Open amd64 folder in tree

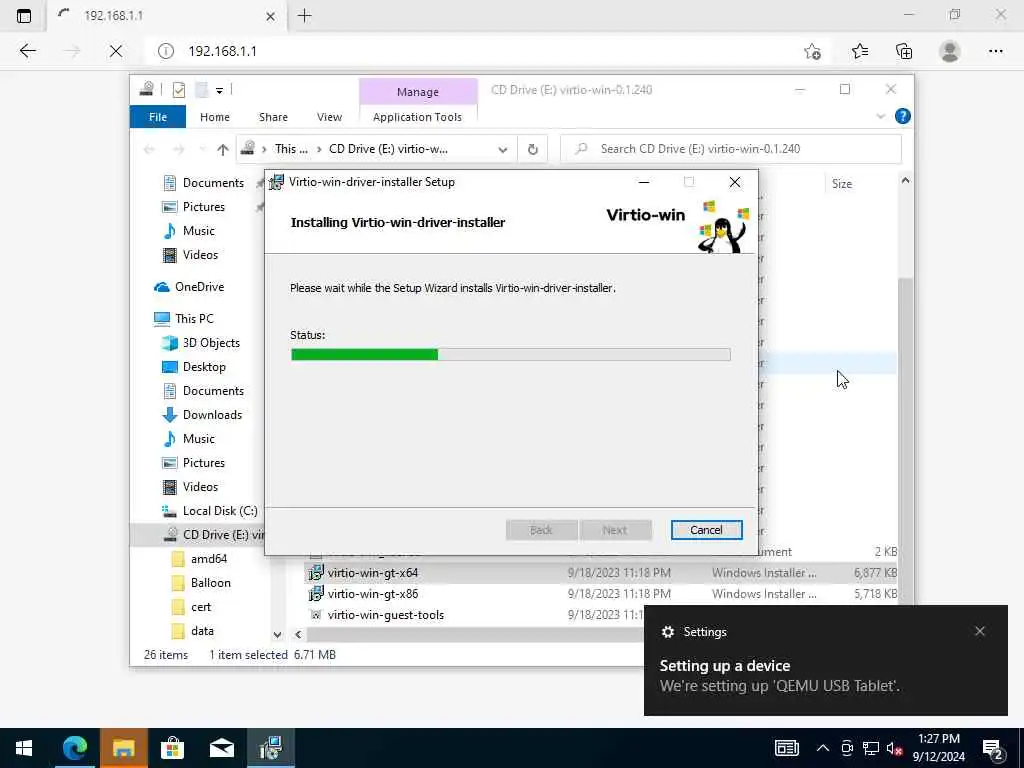pos(208,559)
